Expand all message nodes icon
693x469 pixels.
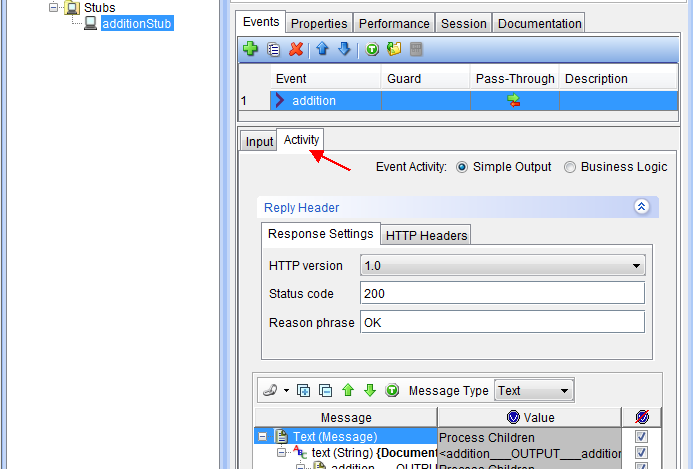304,391
